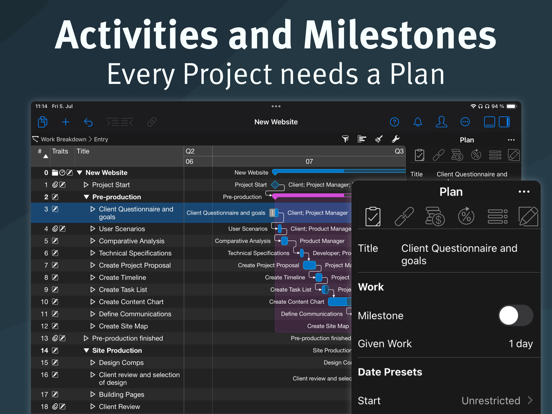Screen dimensions: 552x414
Task: Click the three dots at top center
Action: tap(276, 106)
